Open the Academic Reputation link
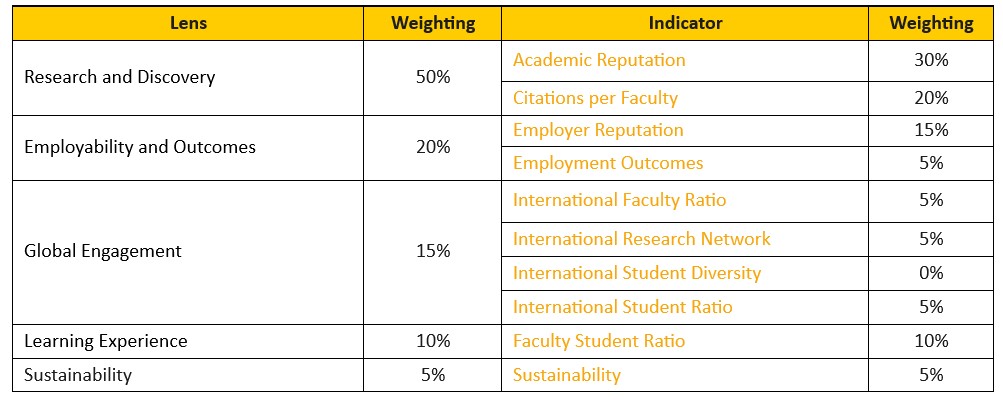 coord(599,60)
